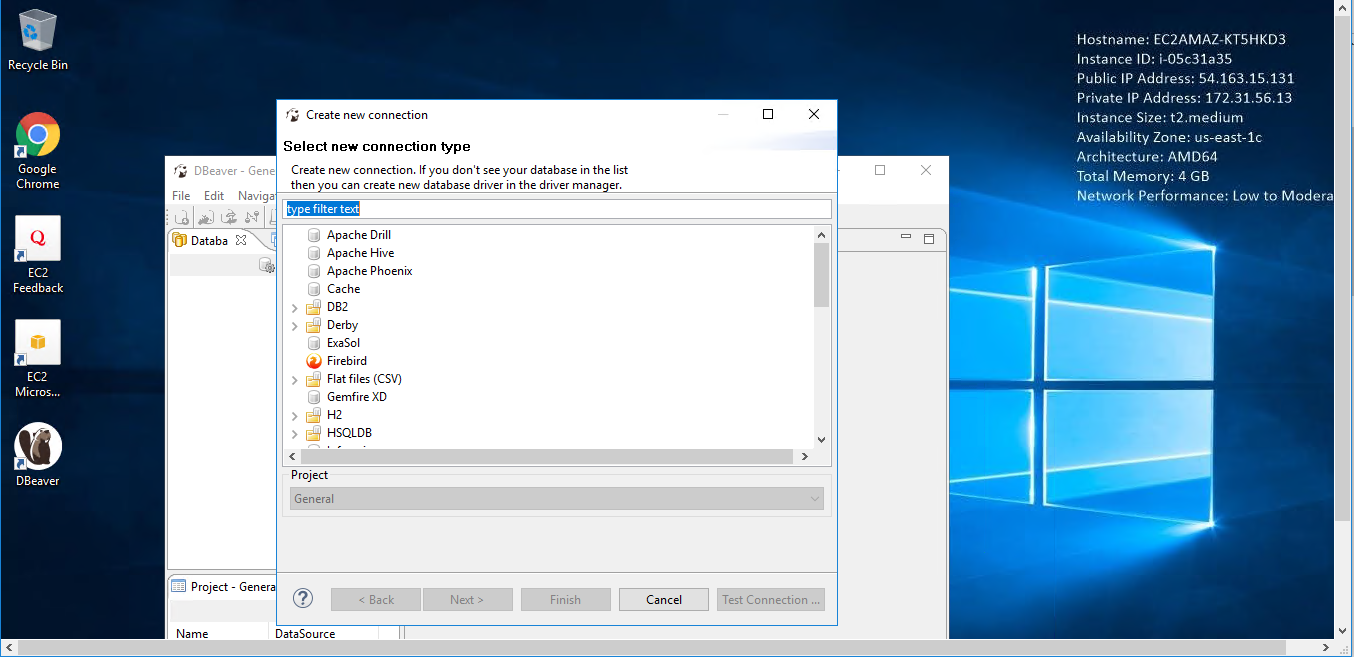The height and width of the screenshot is (657, 1354).
Task: Expand the Flat files (CSV) node
Action: [295, 380]
